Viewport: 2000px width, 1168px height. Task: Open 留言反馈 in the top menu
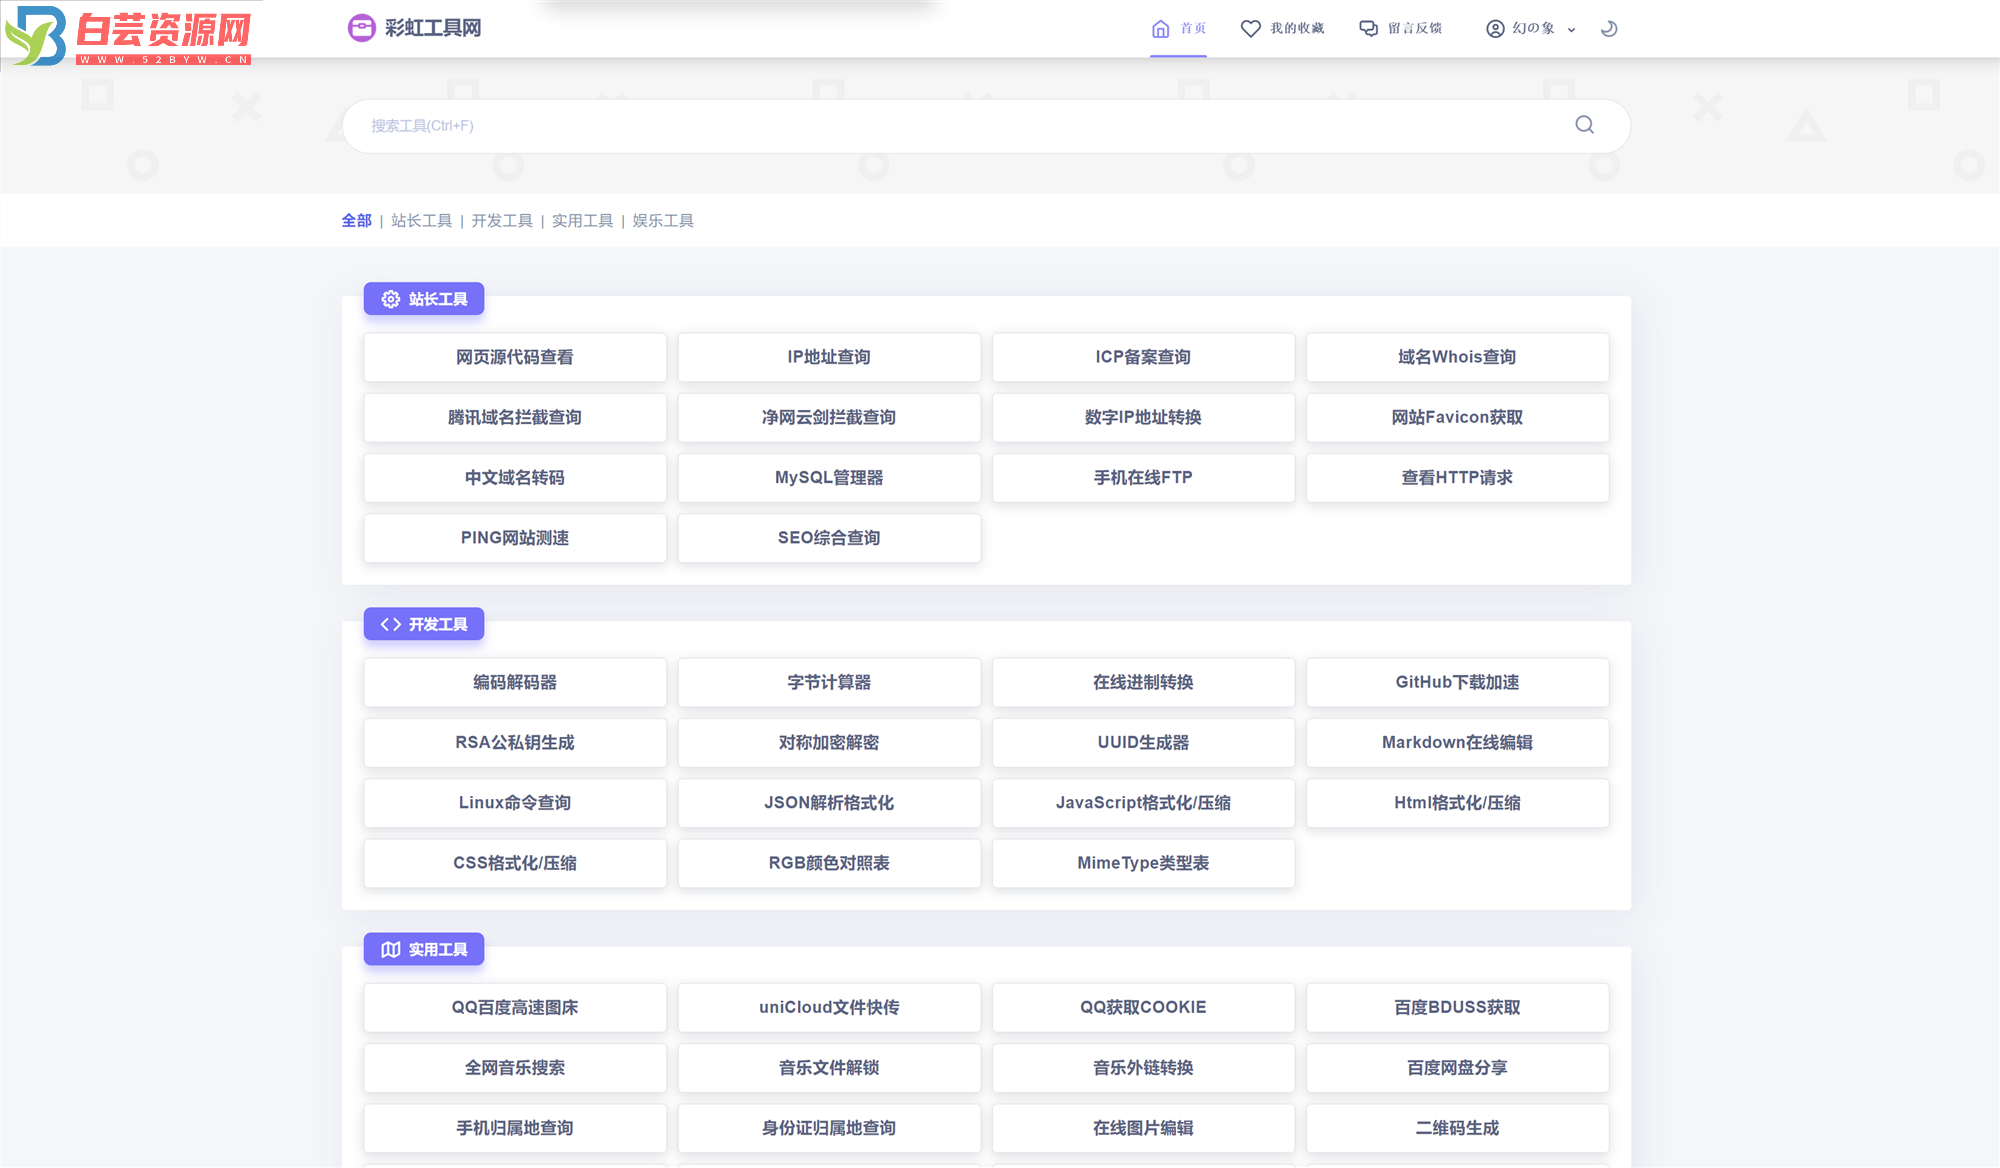(1400, 29)
